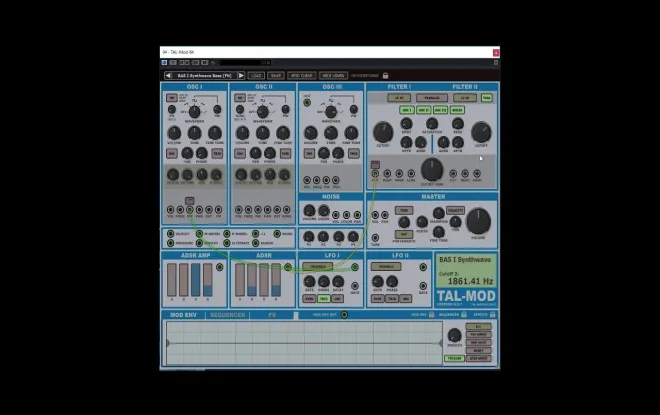Viewport: 660px width, 415px height.
Task: Click the P-wheel modulation source jack
Action: tap(227, 234)
